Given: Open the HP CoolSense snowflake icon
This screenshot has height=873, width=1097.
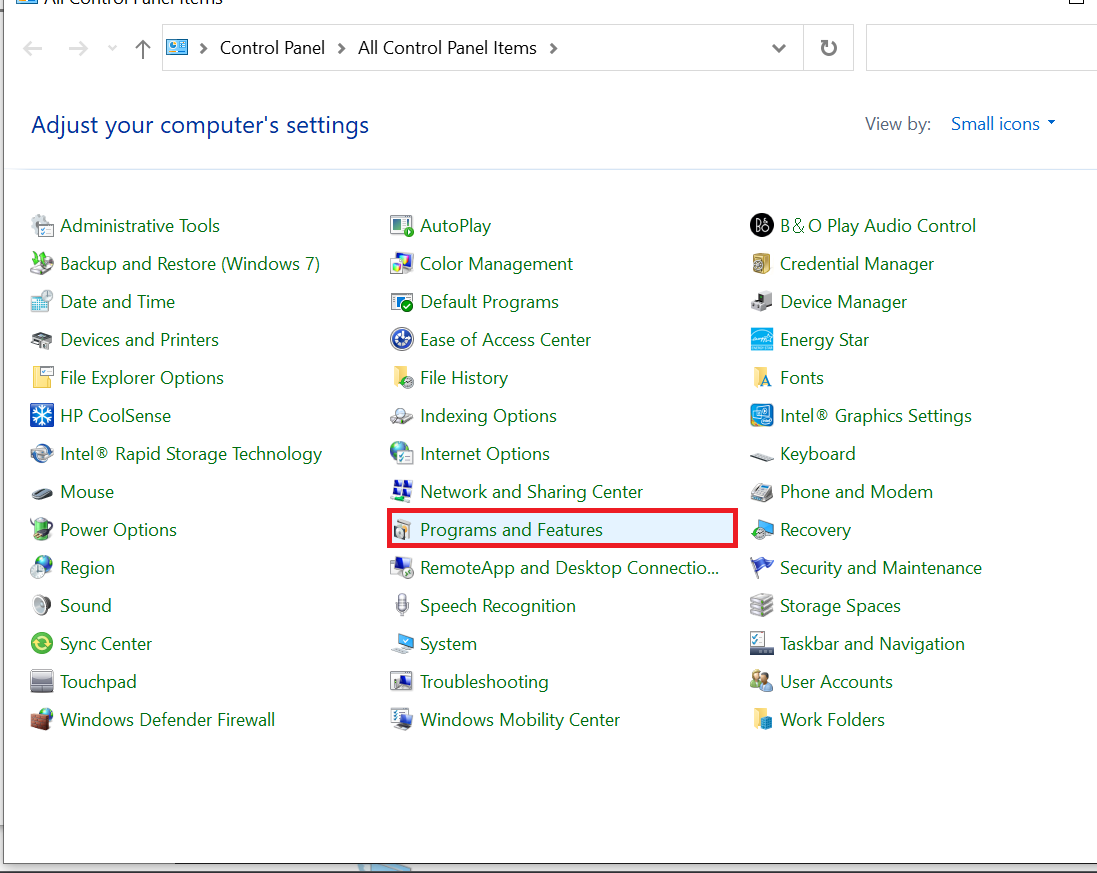Looking at the screenshot, I should point(42,416).
